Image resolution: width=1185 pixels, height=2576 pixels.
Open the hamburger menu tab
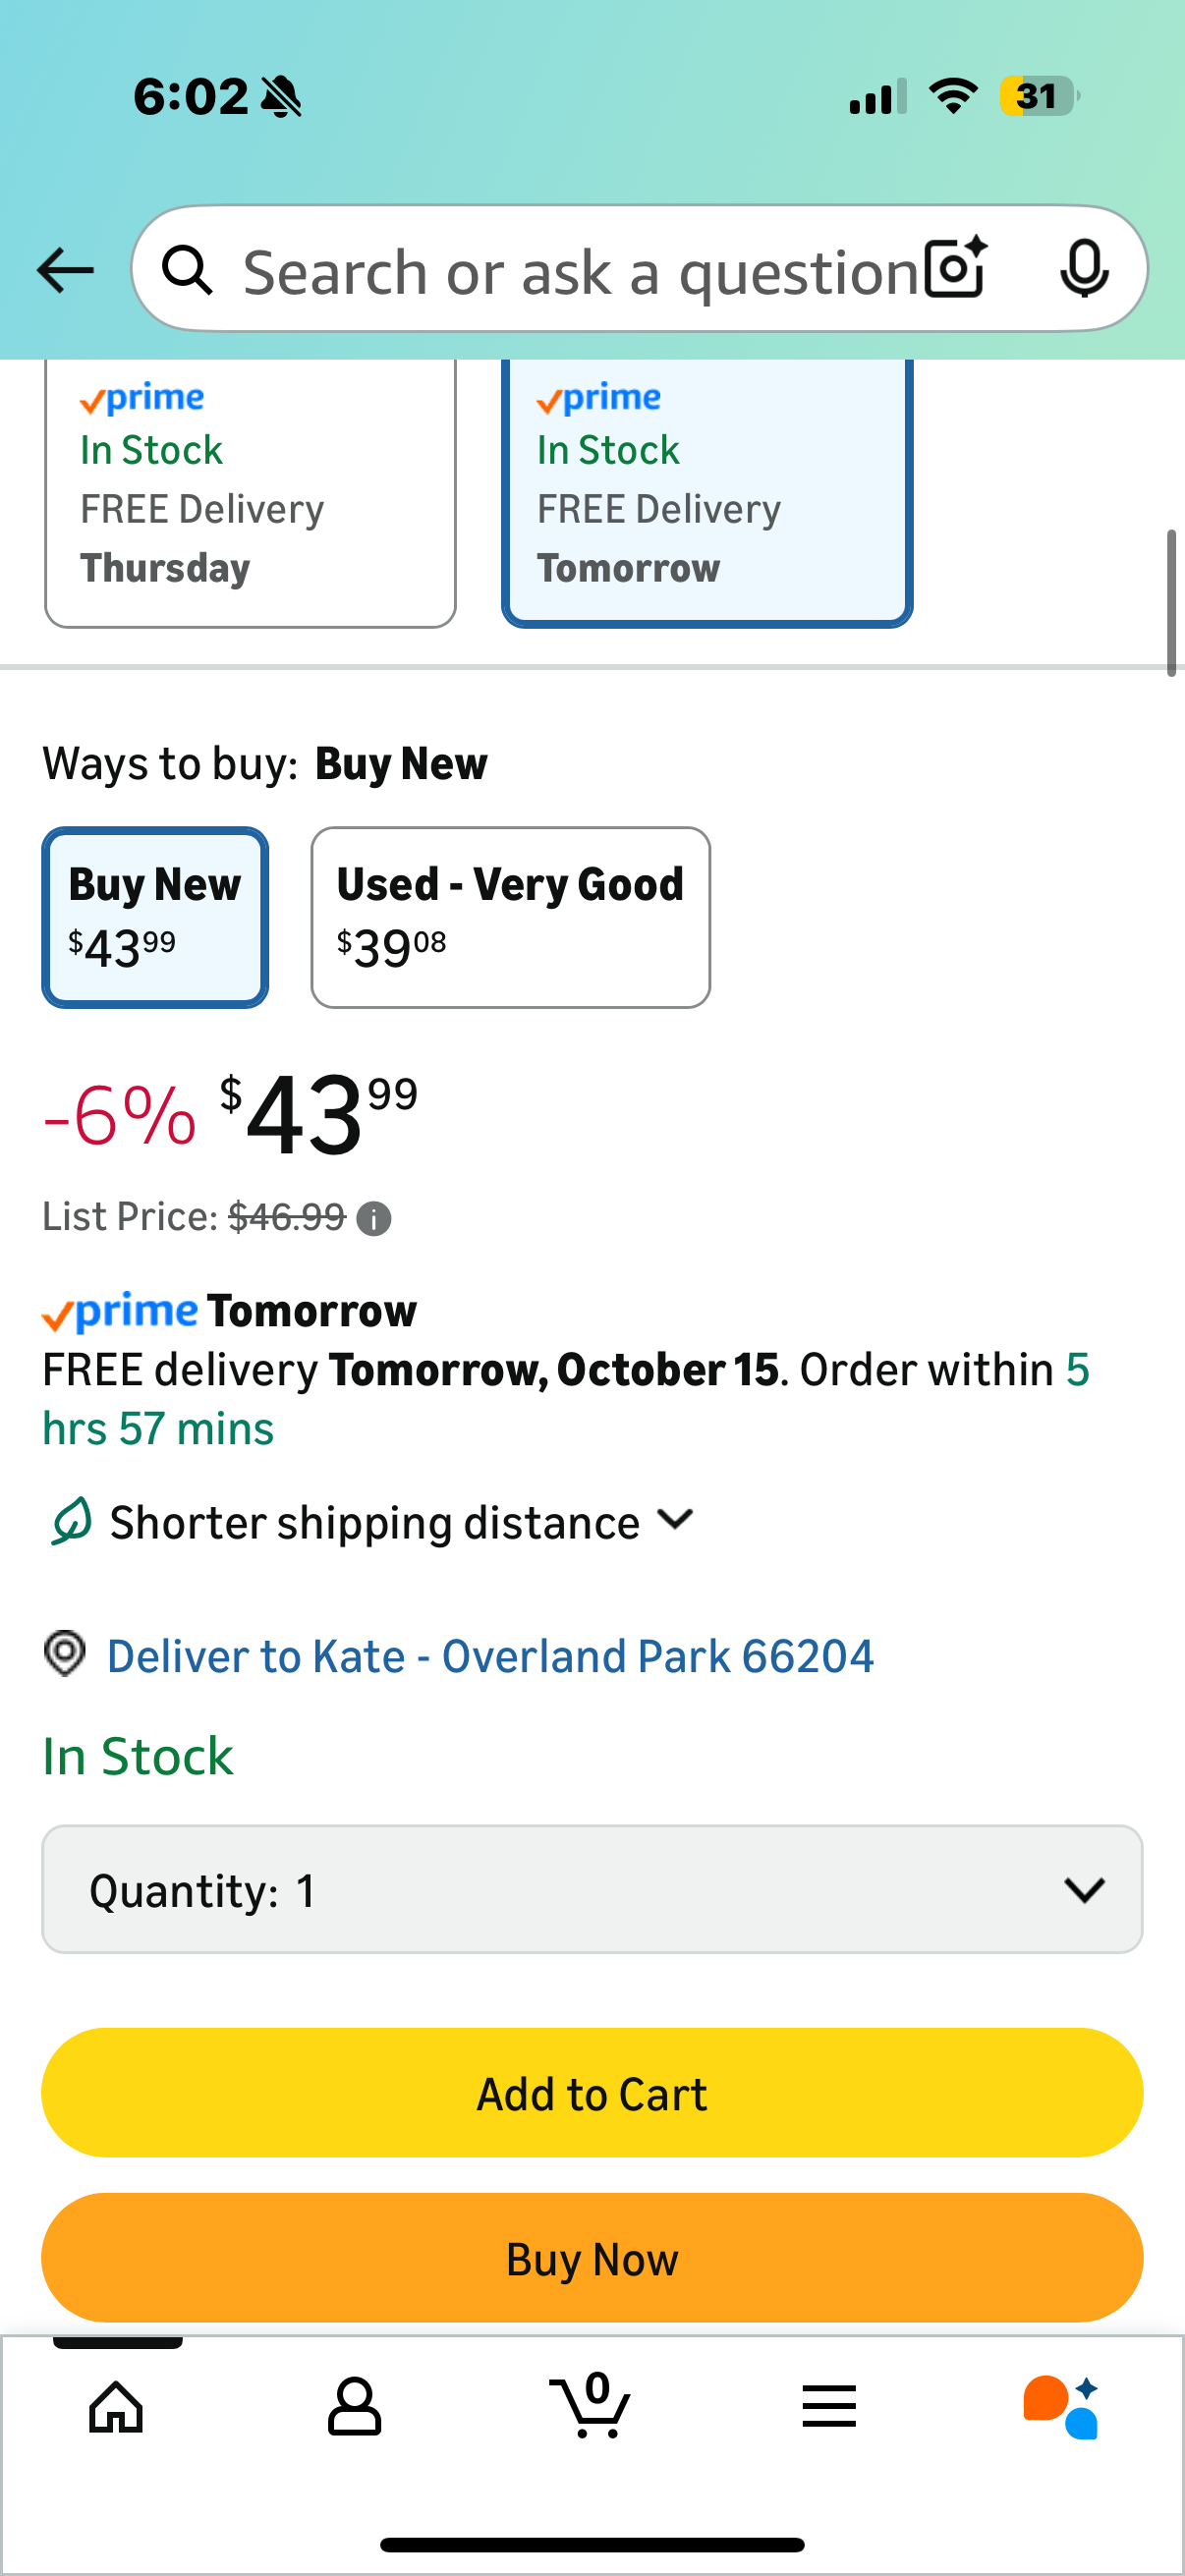click(828, 2406)
